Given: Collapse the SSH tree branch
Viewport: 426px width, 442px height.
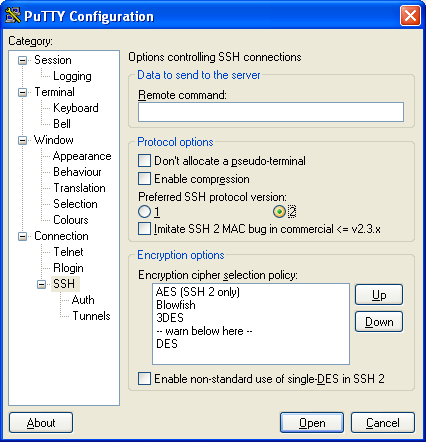Looking at the screenshot, I should coord(41,284).
